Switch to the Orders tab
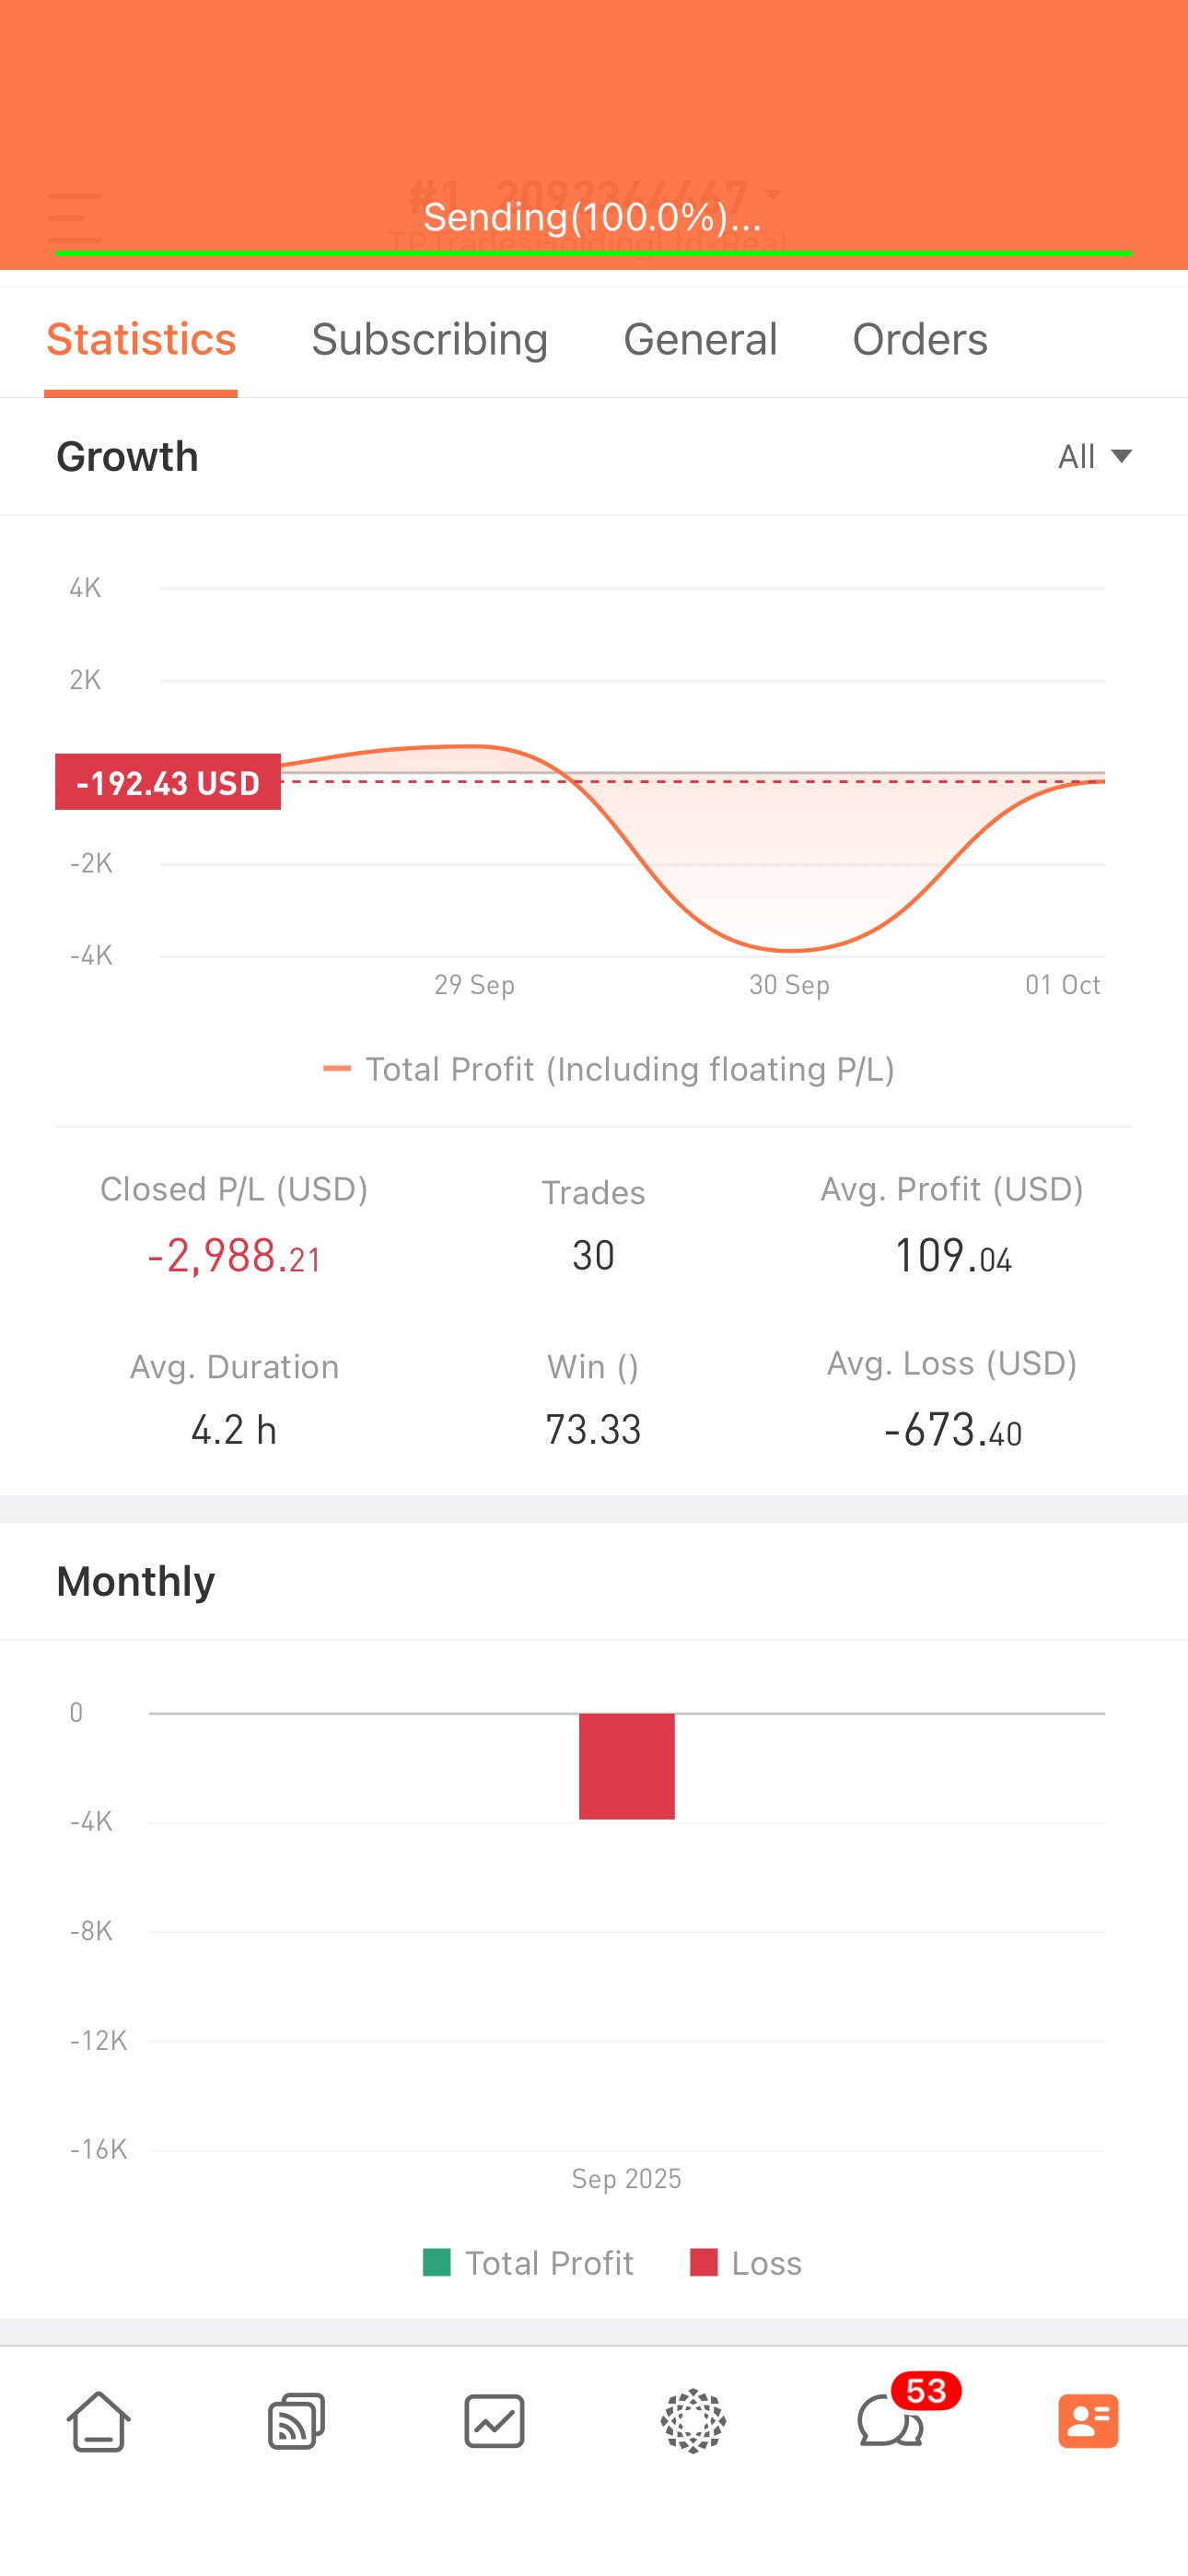 (x=919, y=340)
